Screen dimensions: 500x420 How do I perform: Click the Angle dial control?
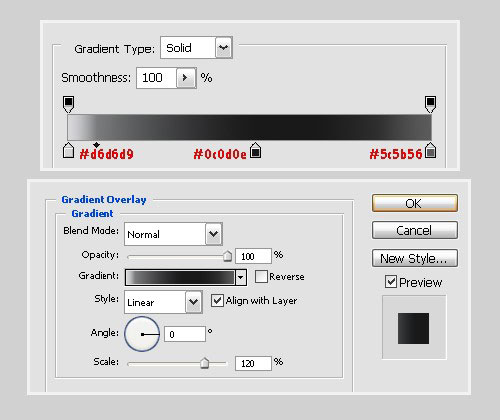tap(142, 334)
